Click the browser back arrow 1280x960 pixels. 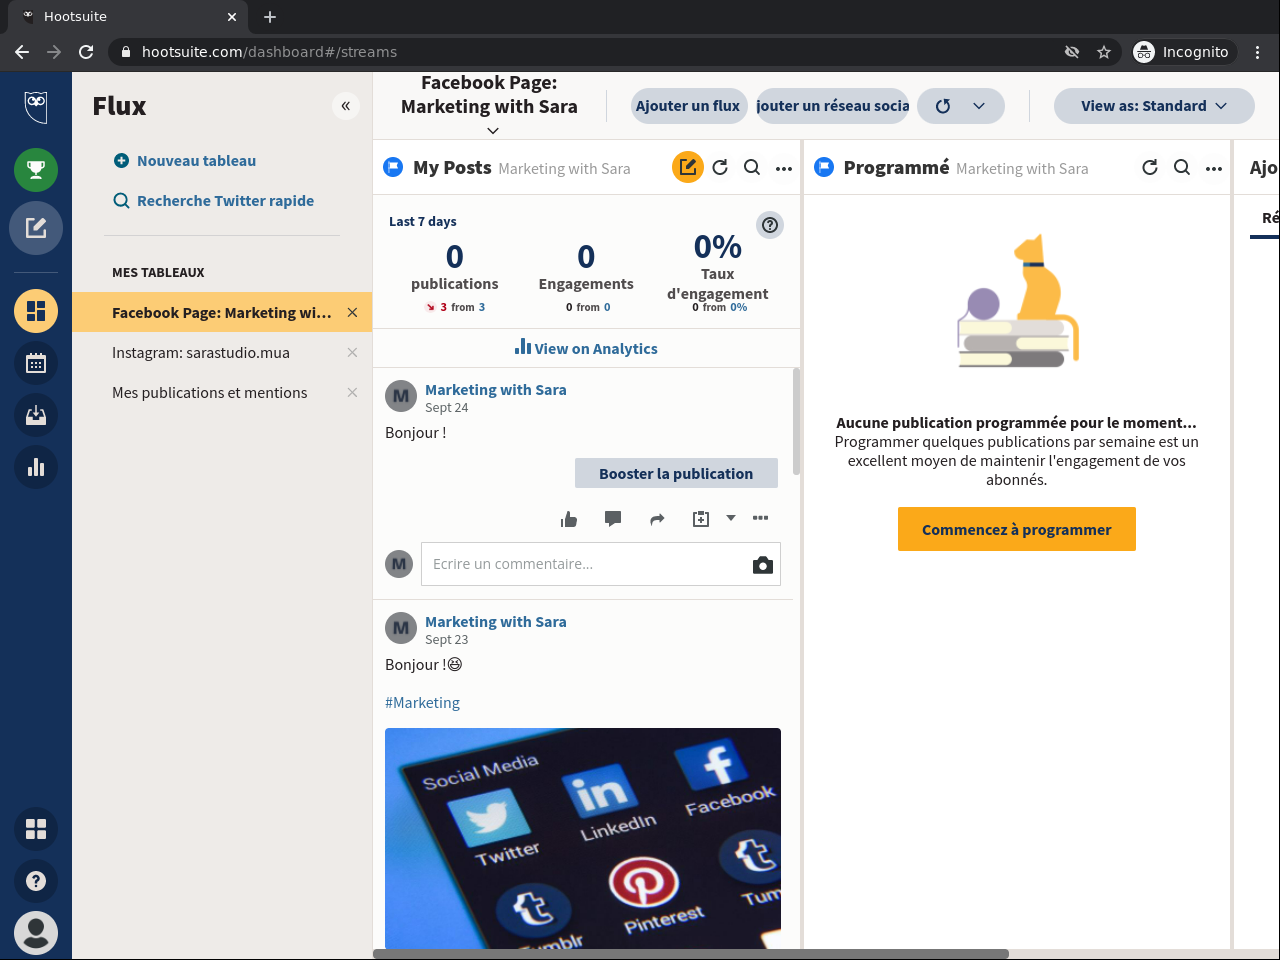[x=22, y=52]
